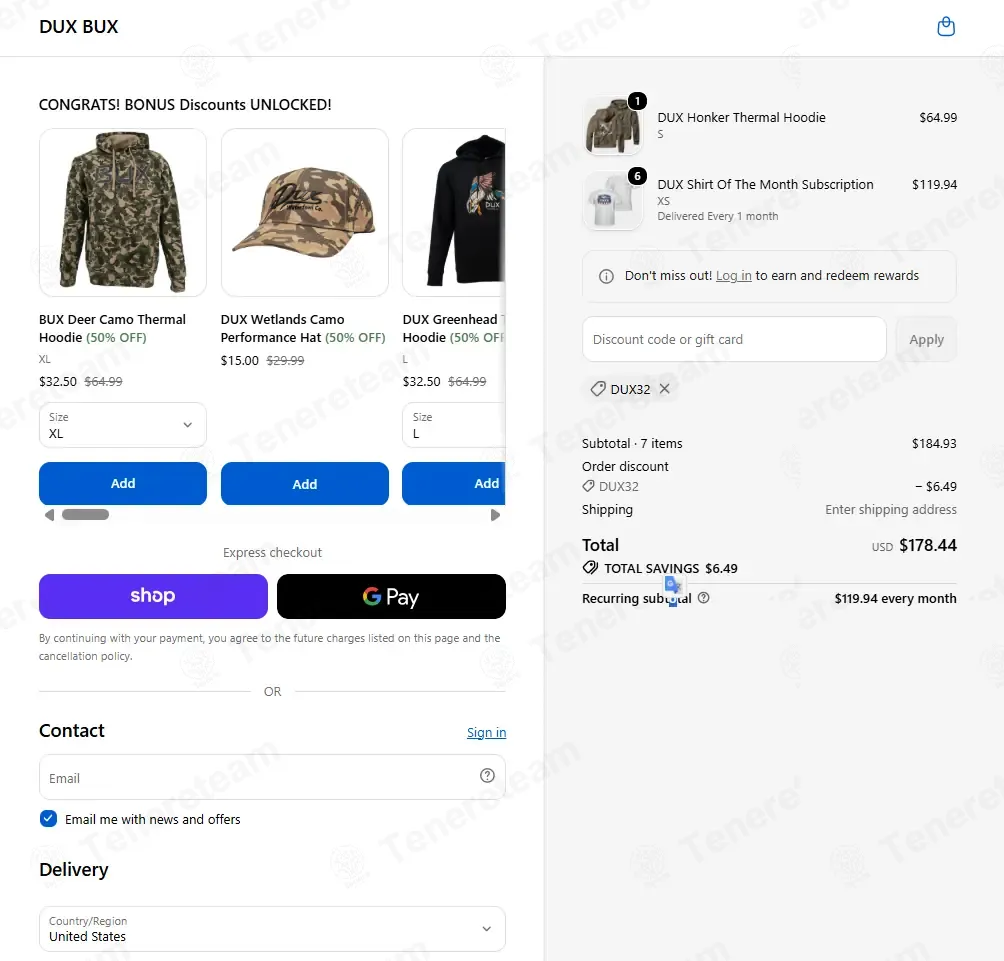Click the carousel left arrow
The height and width of the screenshot is (961, 1004).
(49, 515)
